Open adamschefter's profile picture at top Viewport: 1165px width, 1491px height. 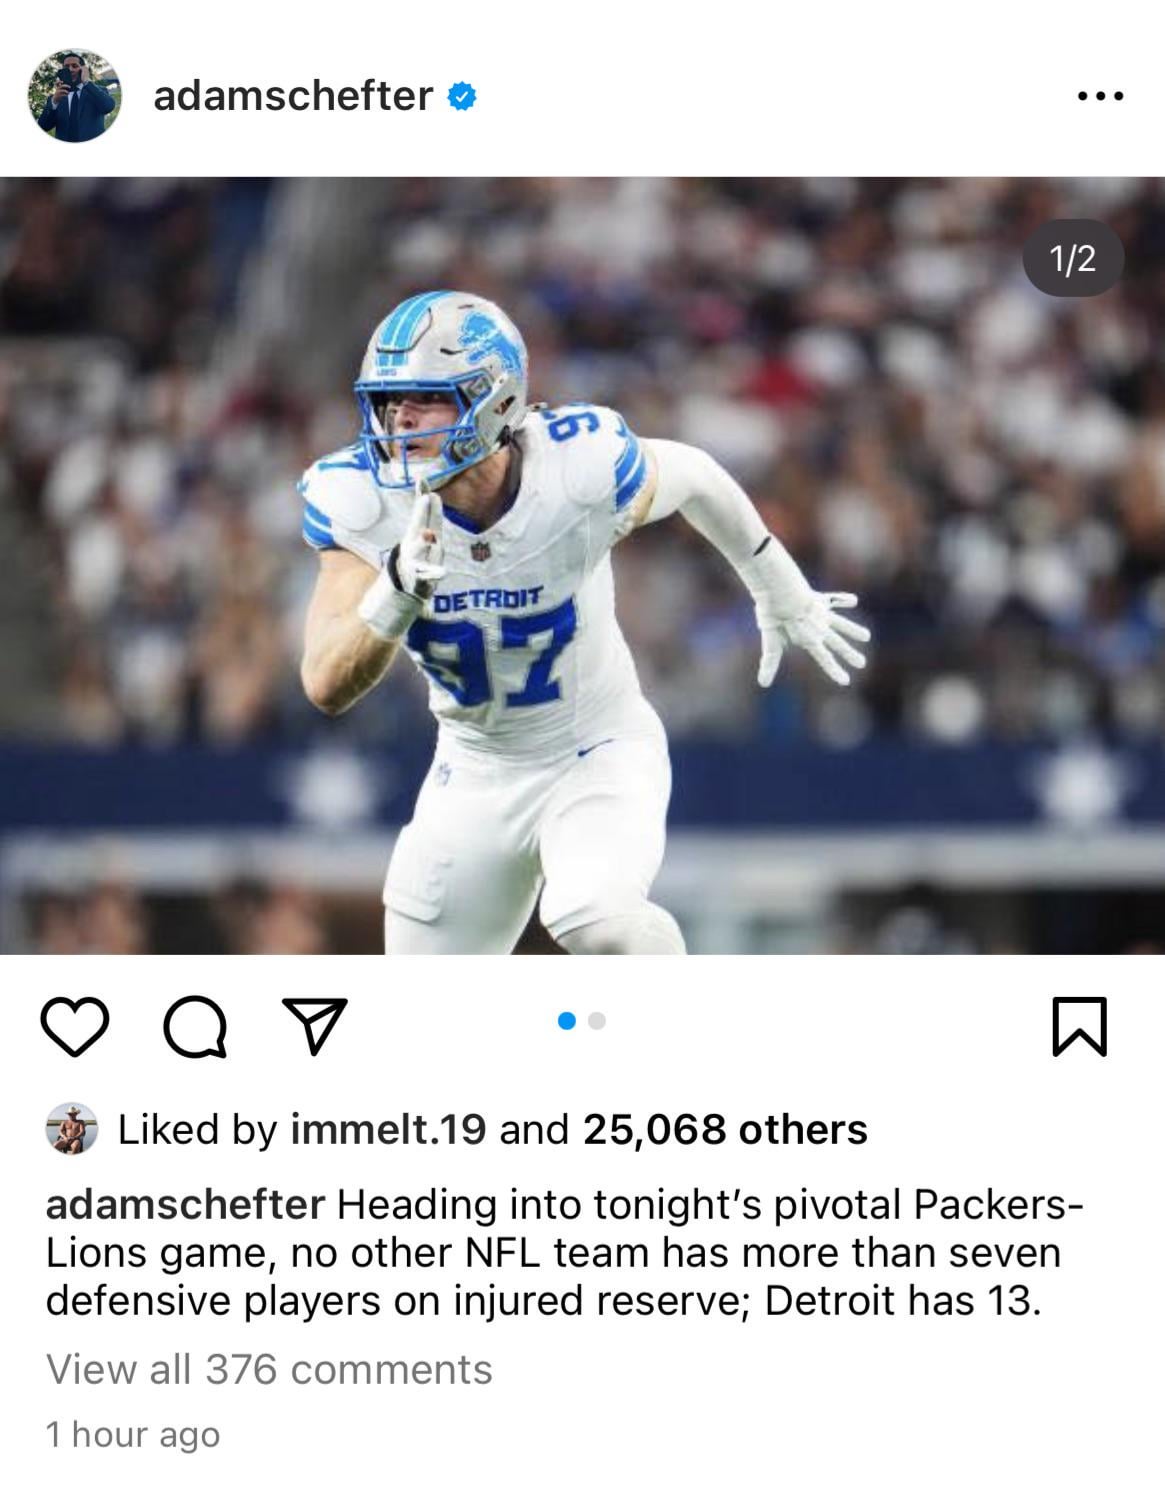75,96
